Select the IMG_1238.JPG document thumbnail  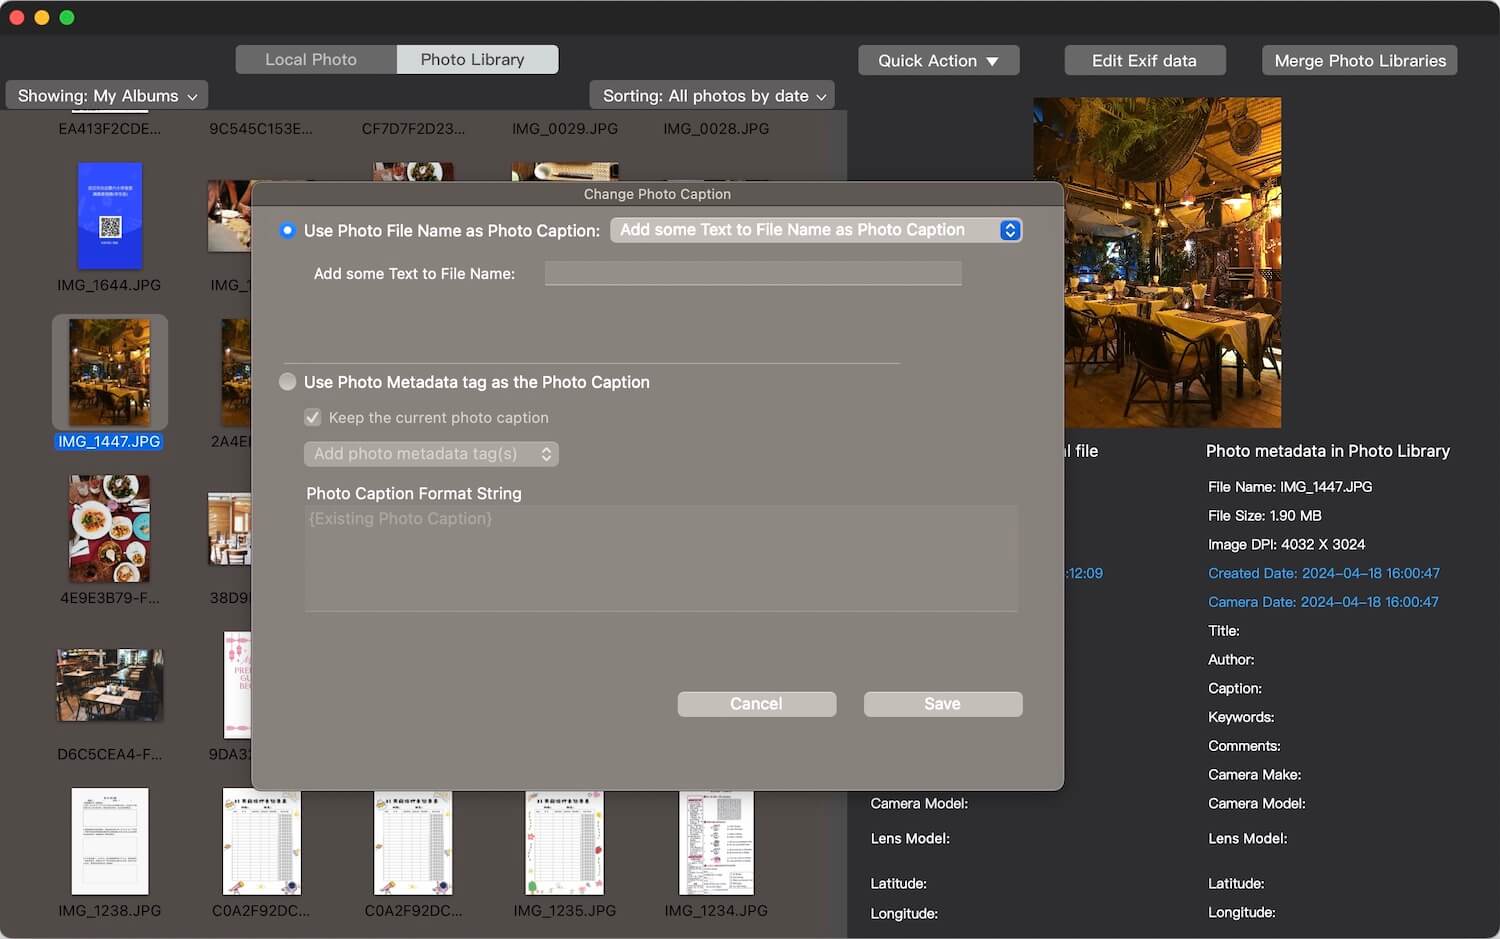click(x=110, y=841)
